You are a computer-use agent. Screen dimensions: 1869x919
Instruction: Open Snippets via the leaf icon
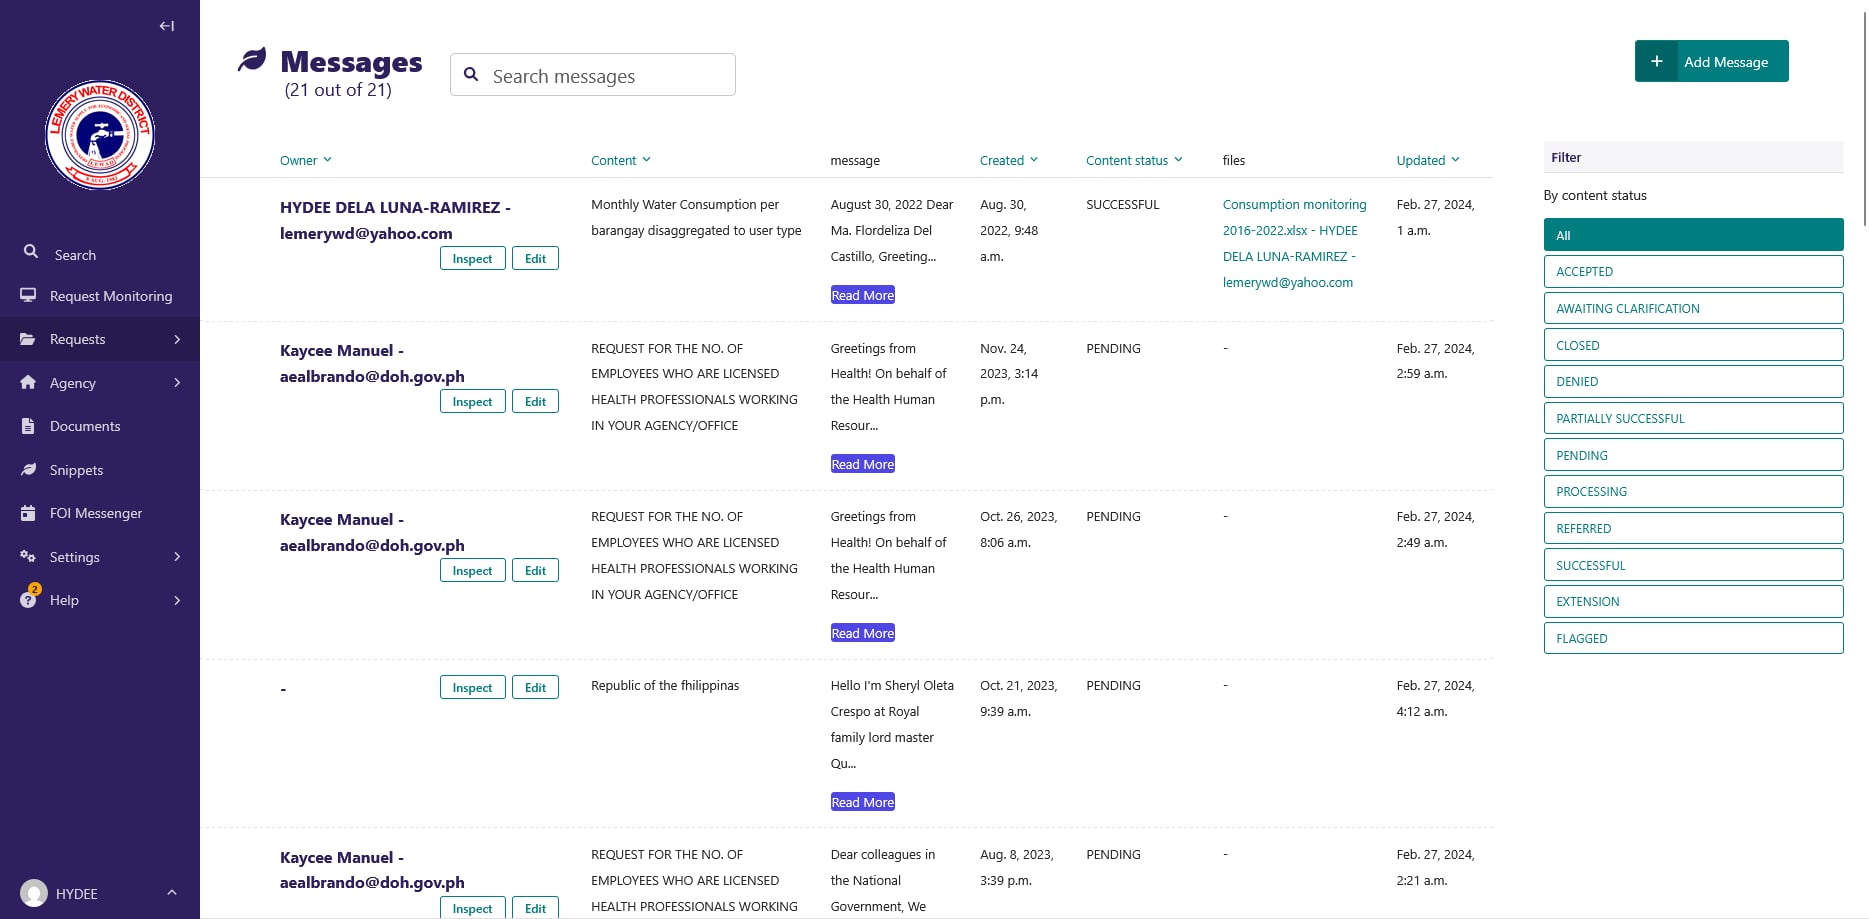tap(28, 470)
